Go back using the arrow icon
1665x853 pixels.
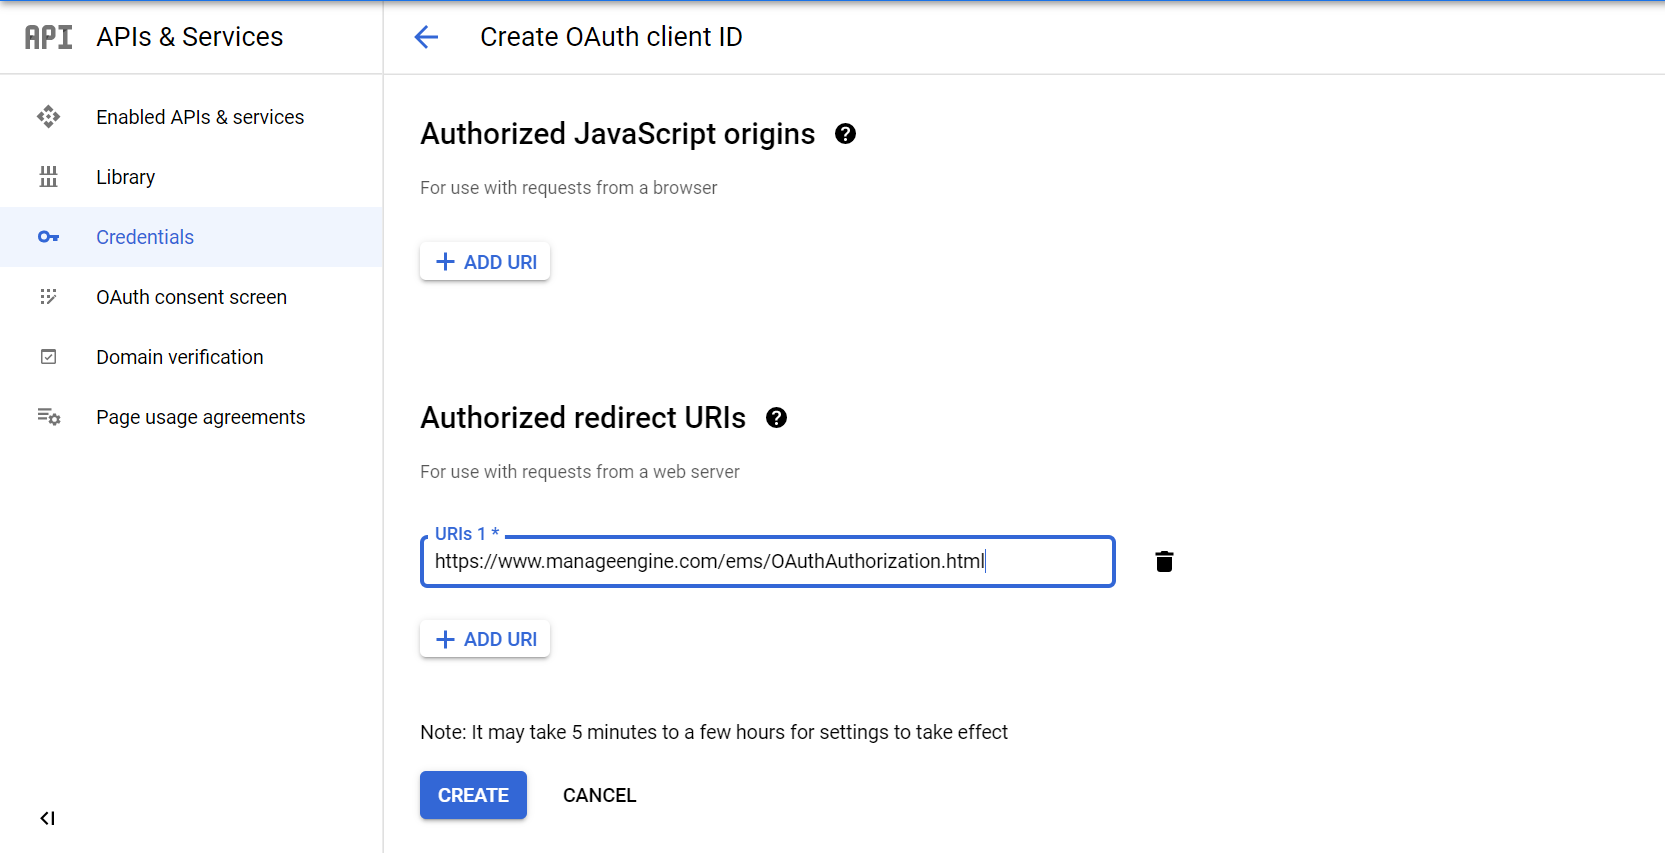tap(426, 37)
